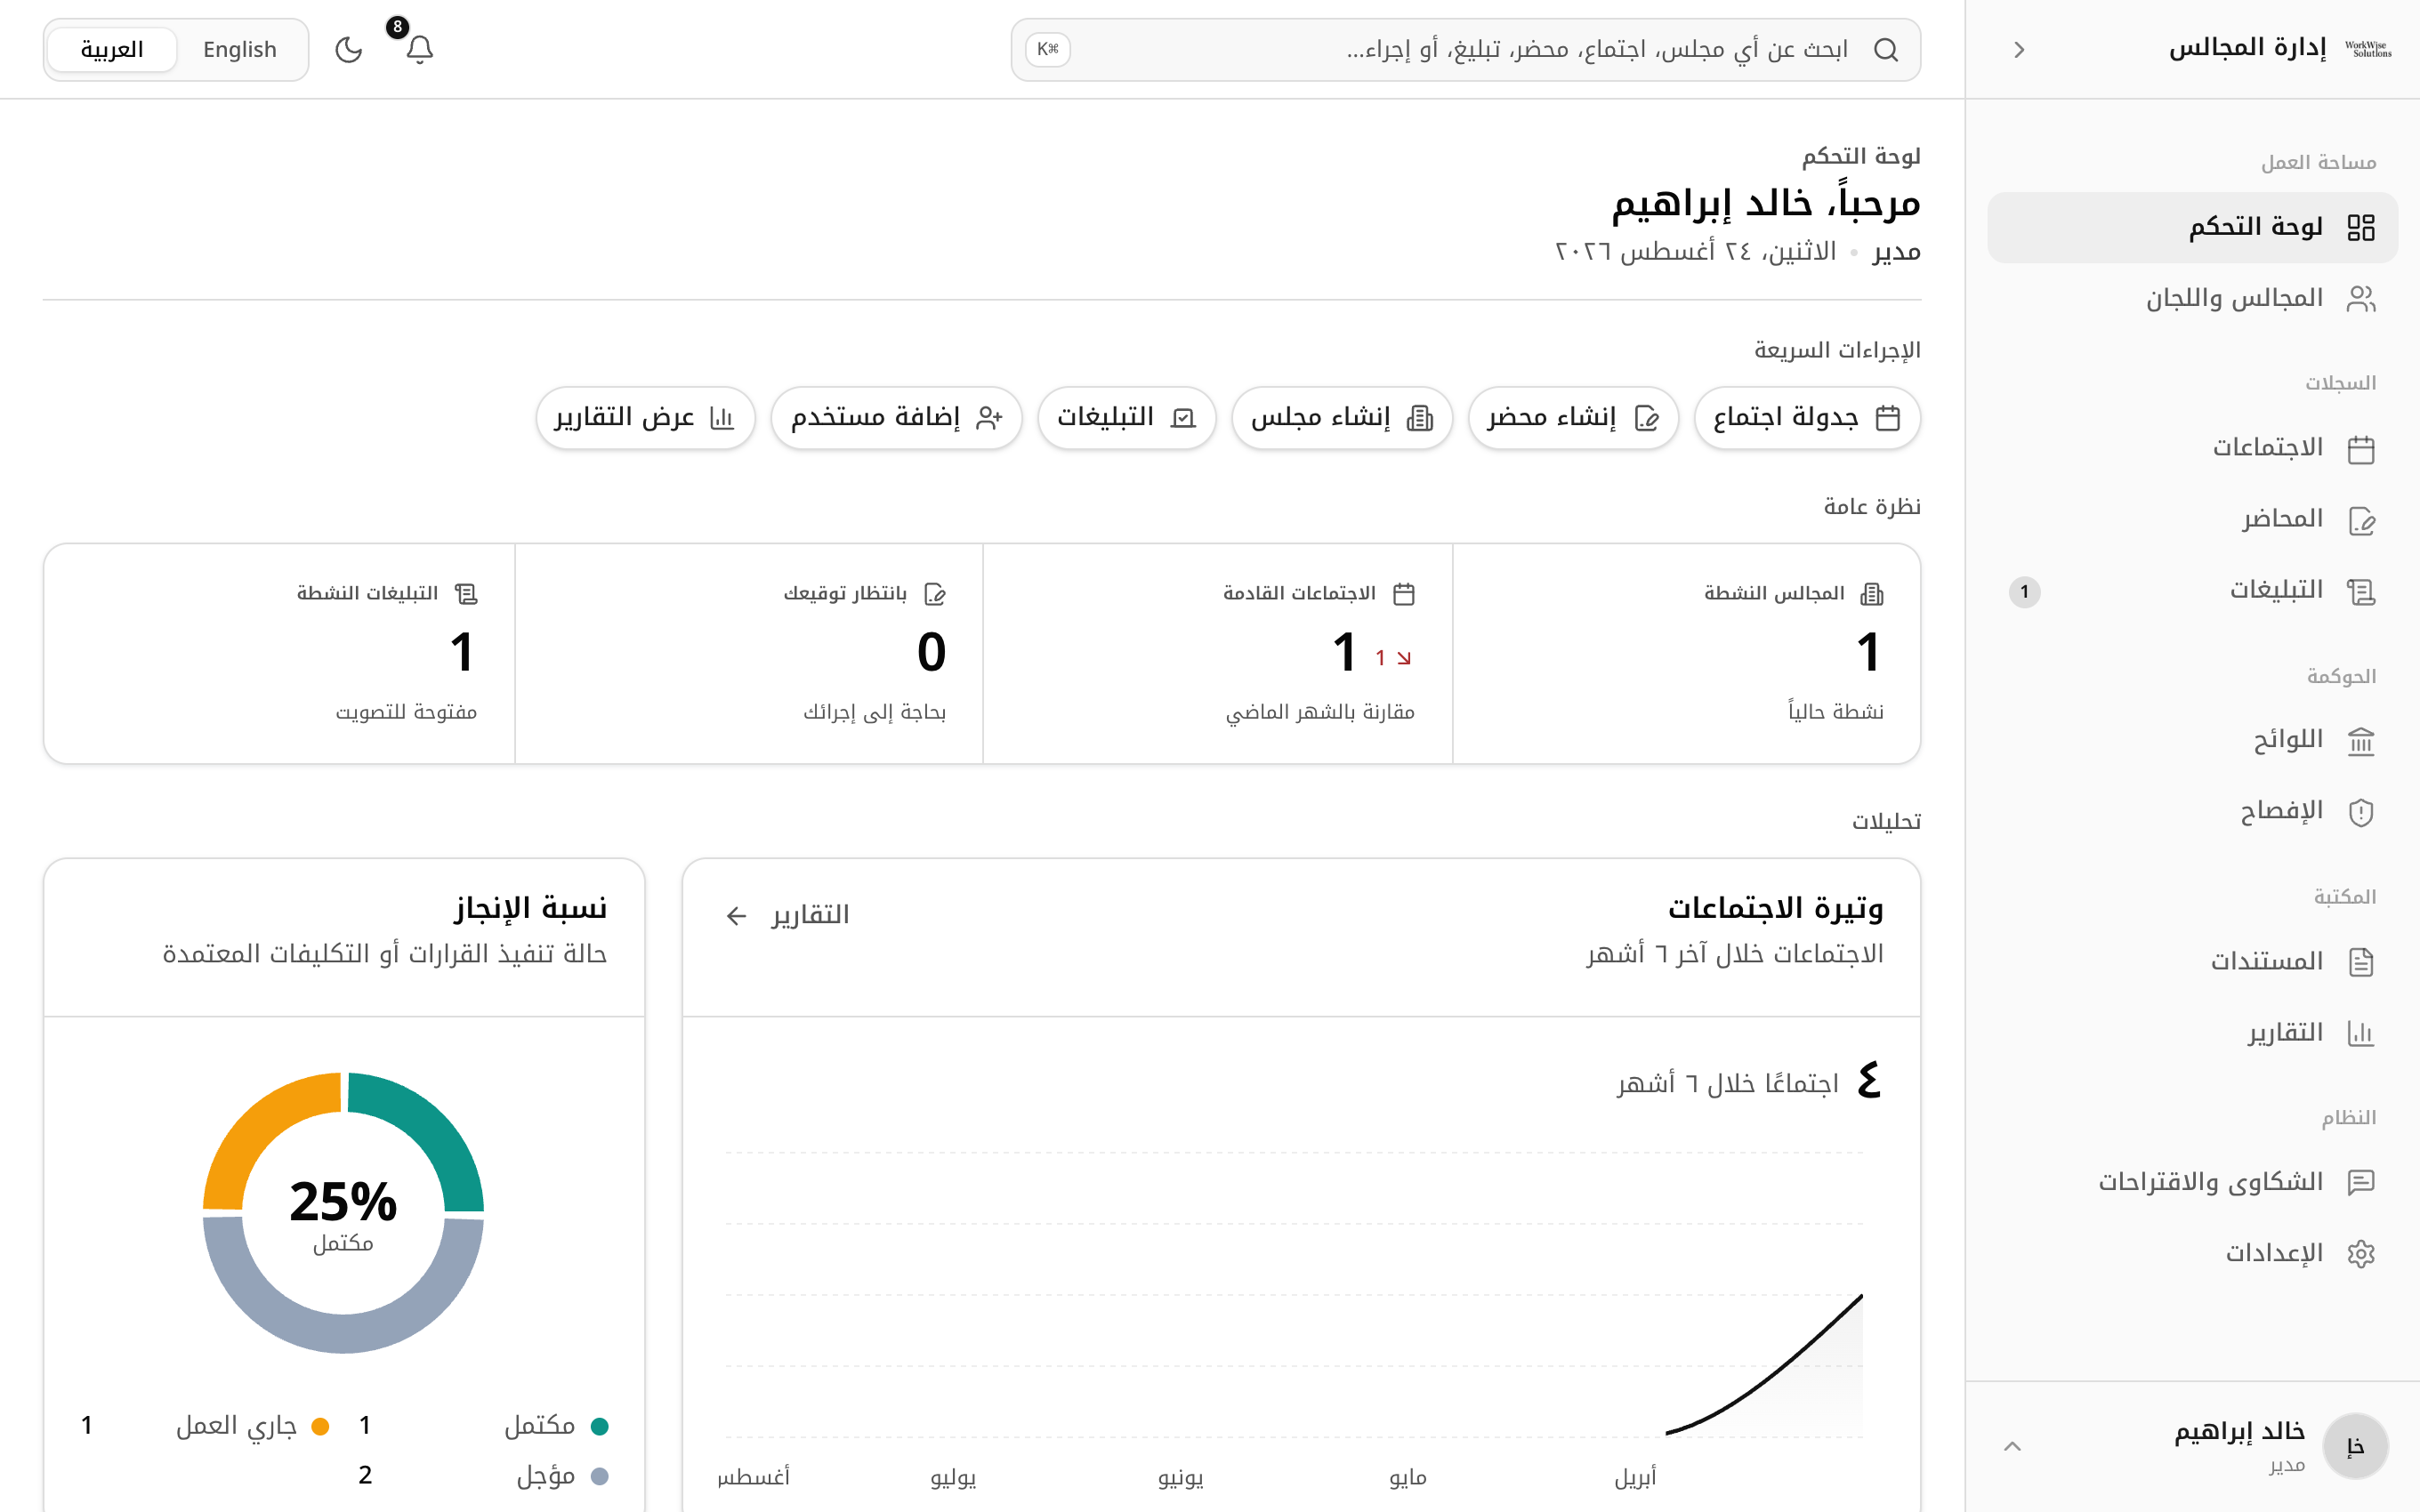This screenshot has height=1512, width=2420.
Task: Click the أغسطس axis label
Action: [x=754, y=1476]
